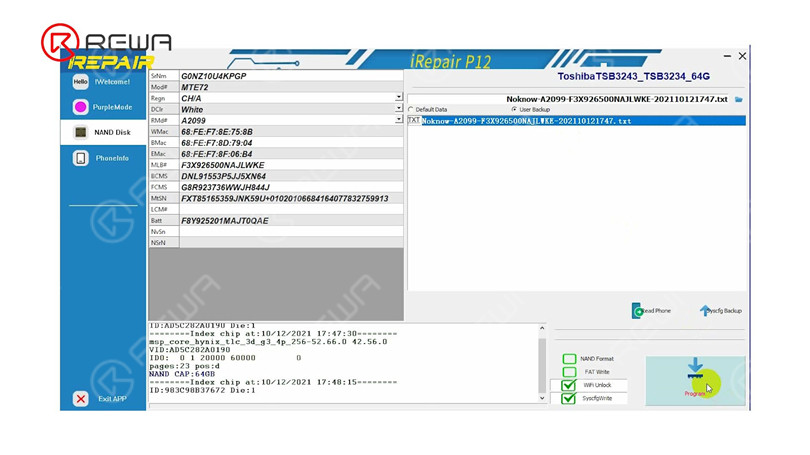Uncheck the SyscfgWrite checkbox
Screen dimensions: 810x455
pos(569,398)
